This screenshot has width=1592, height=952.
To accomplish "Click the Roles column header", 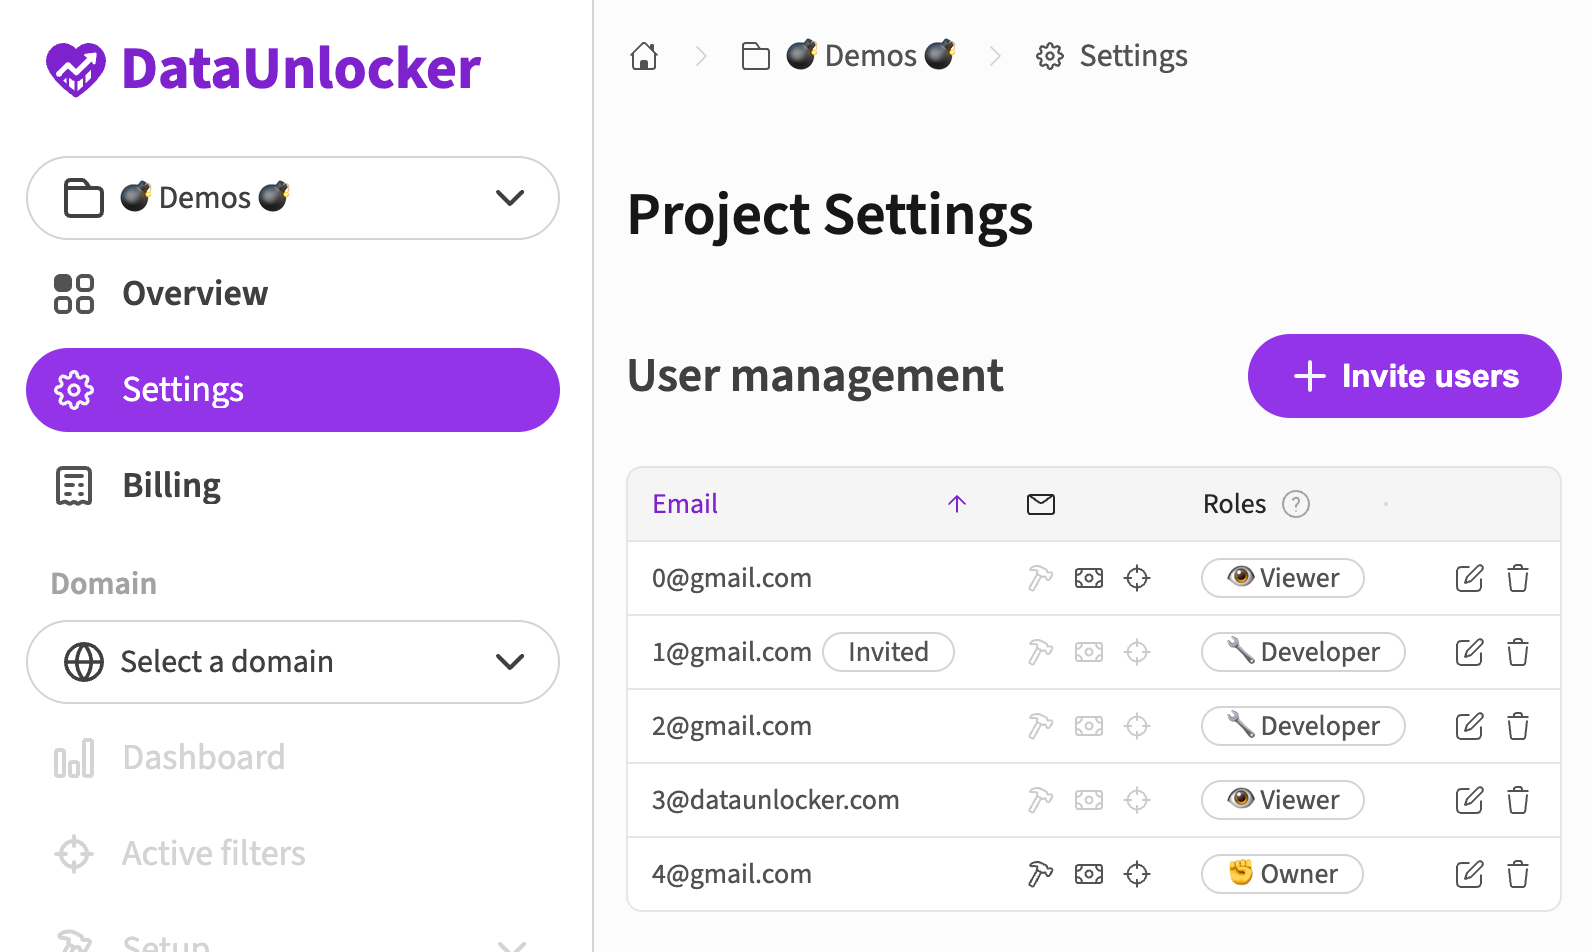I will pos(1235,504).
